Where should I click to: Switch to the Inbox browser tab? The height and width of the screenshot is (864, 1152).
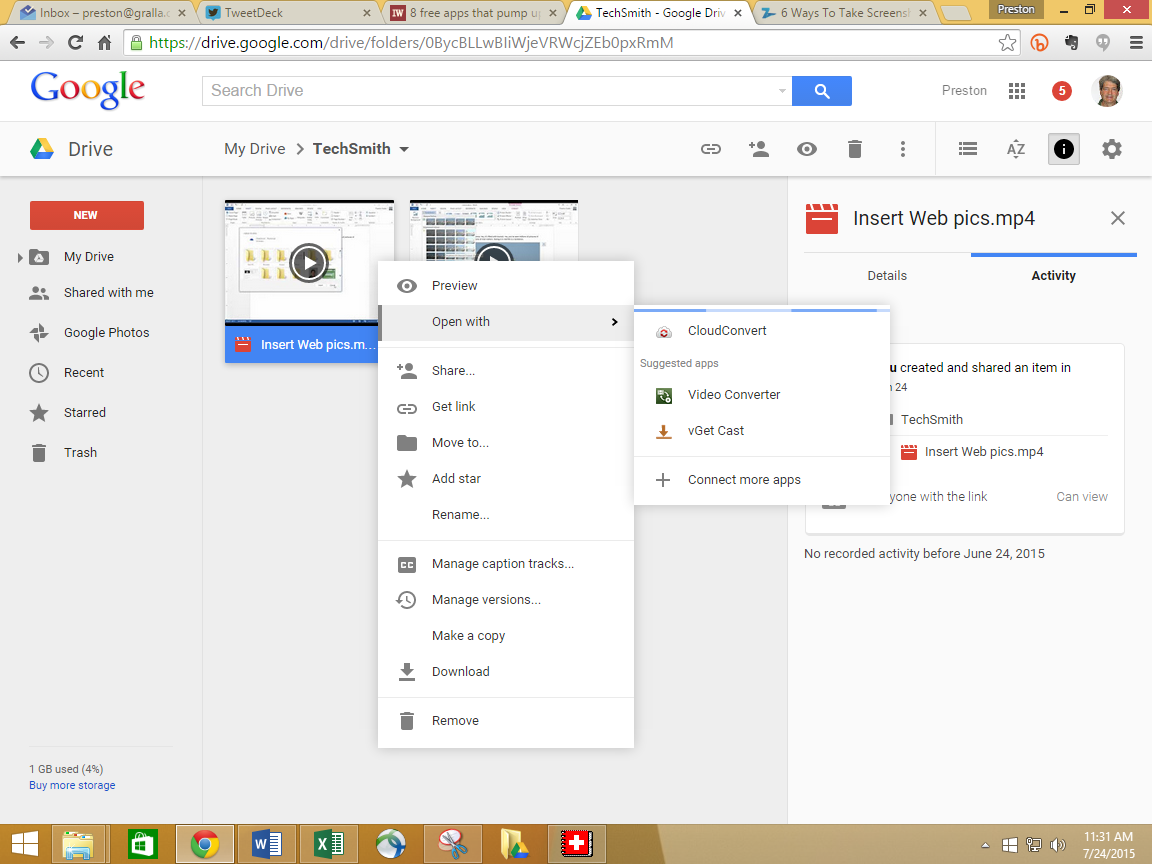pos(101,13)
